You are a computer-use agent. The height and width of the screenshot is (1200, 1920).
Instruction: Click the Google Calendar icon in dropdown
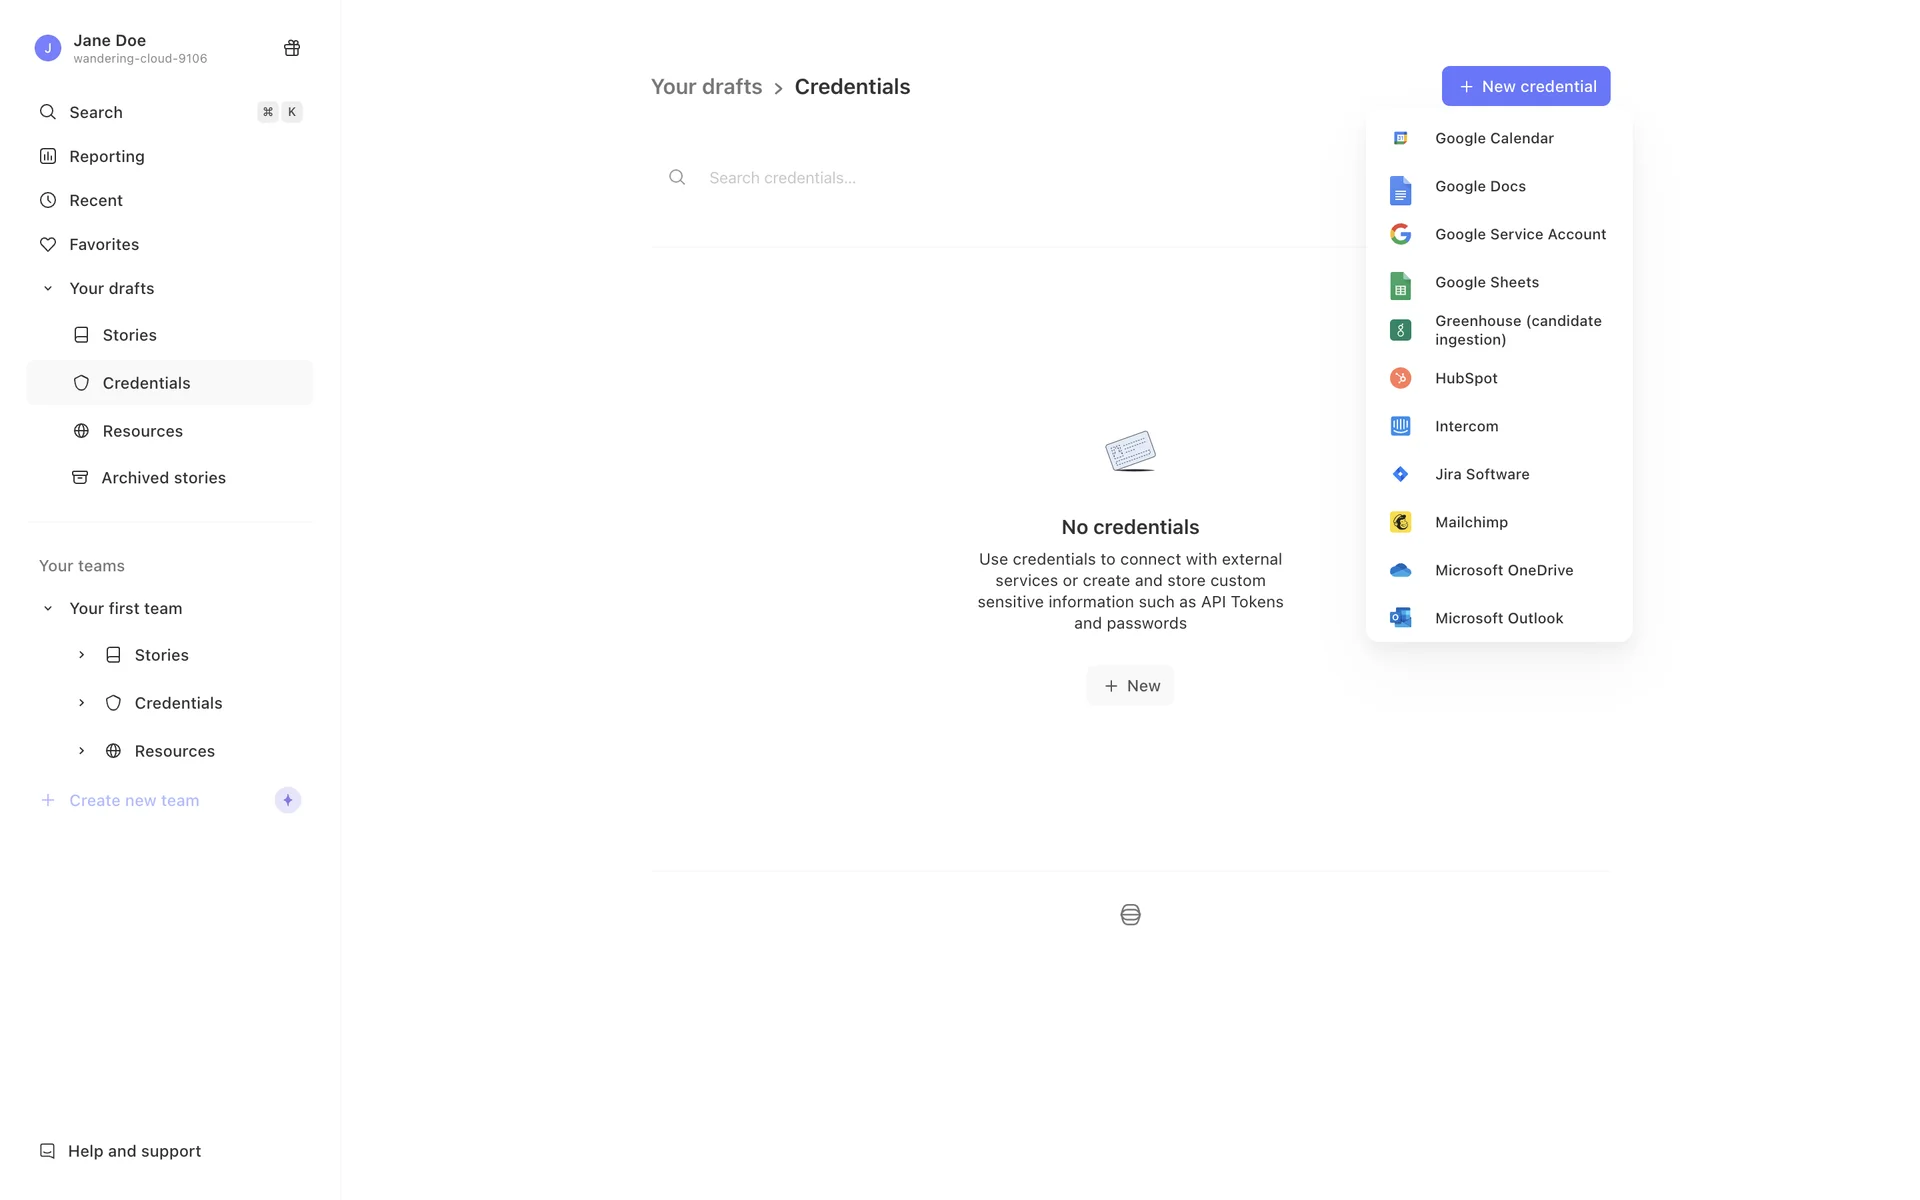pyautogui.click(x=1400, y=138)
